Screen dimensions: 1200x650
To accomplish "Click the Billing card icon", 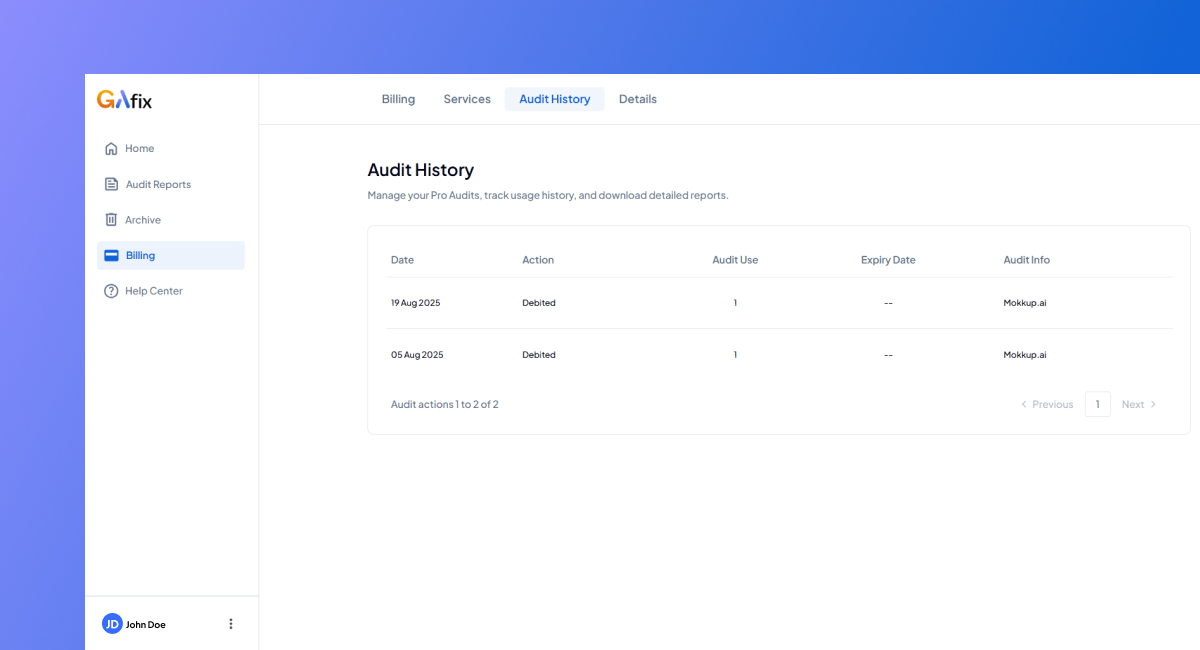I will coord(111,255).
